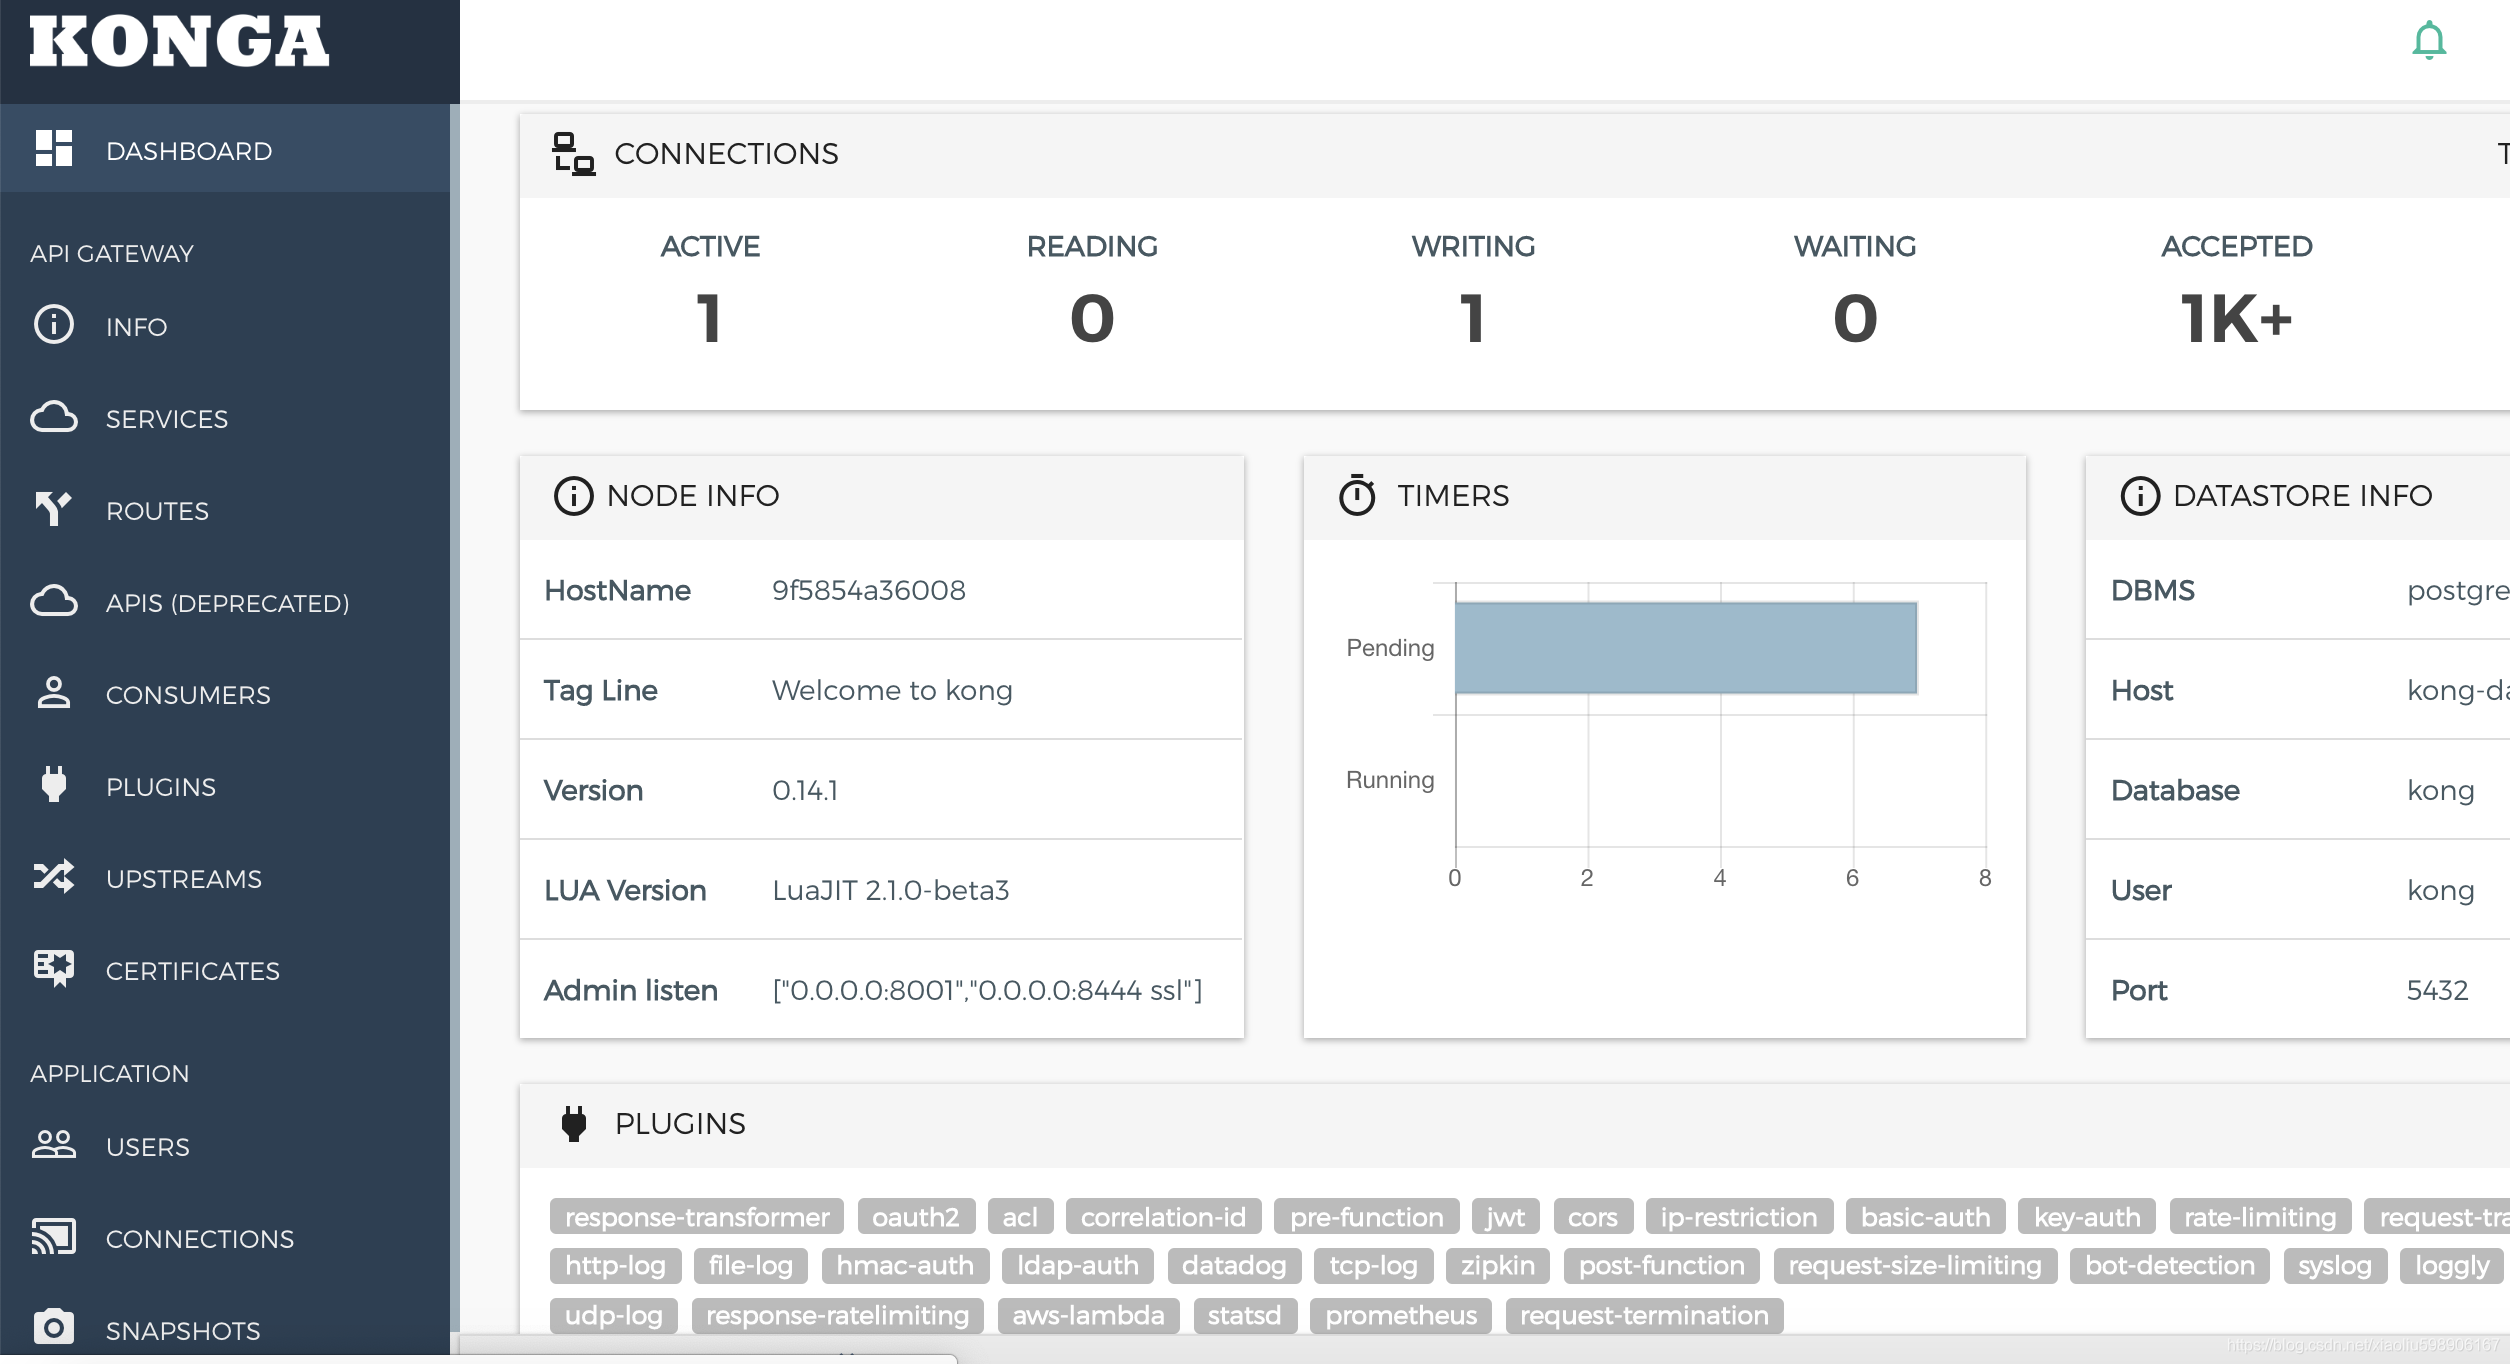The image size is (2510, 1364).
Task: Click the loggly plugin tag
Action: point(2452,1265)
